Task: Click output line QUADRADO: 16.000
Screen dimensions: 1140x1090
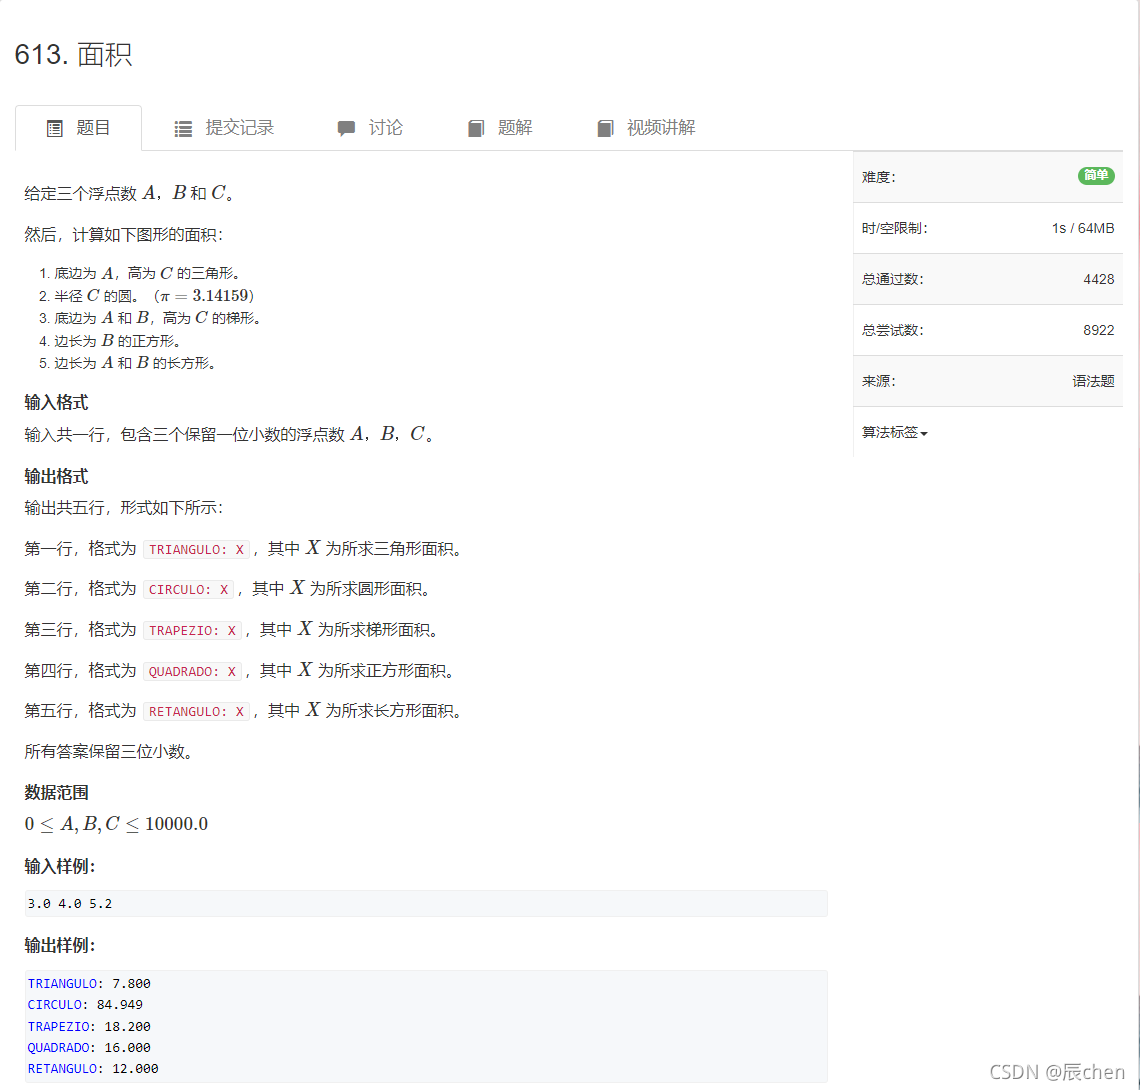Action: (89, 1048)
